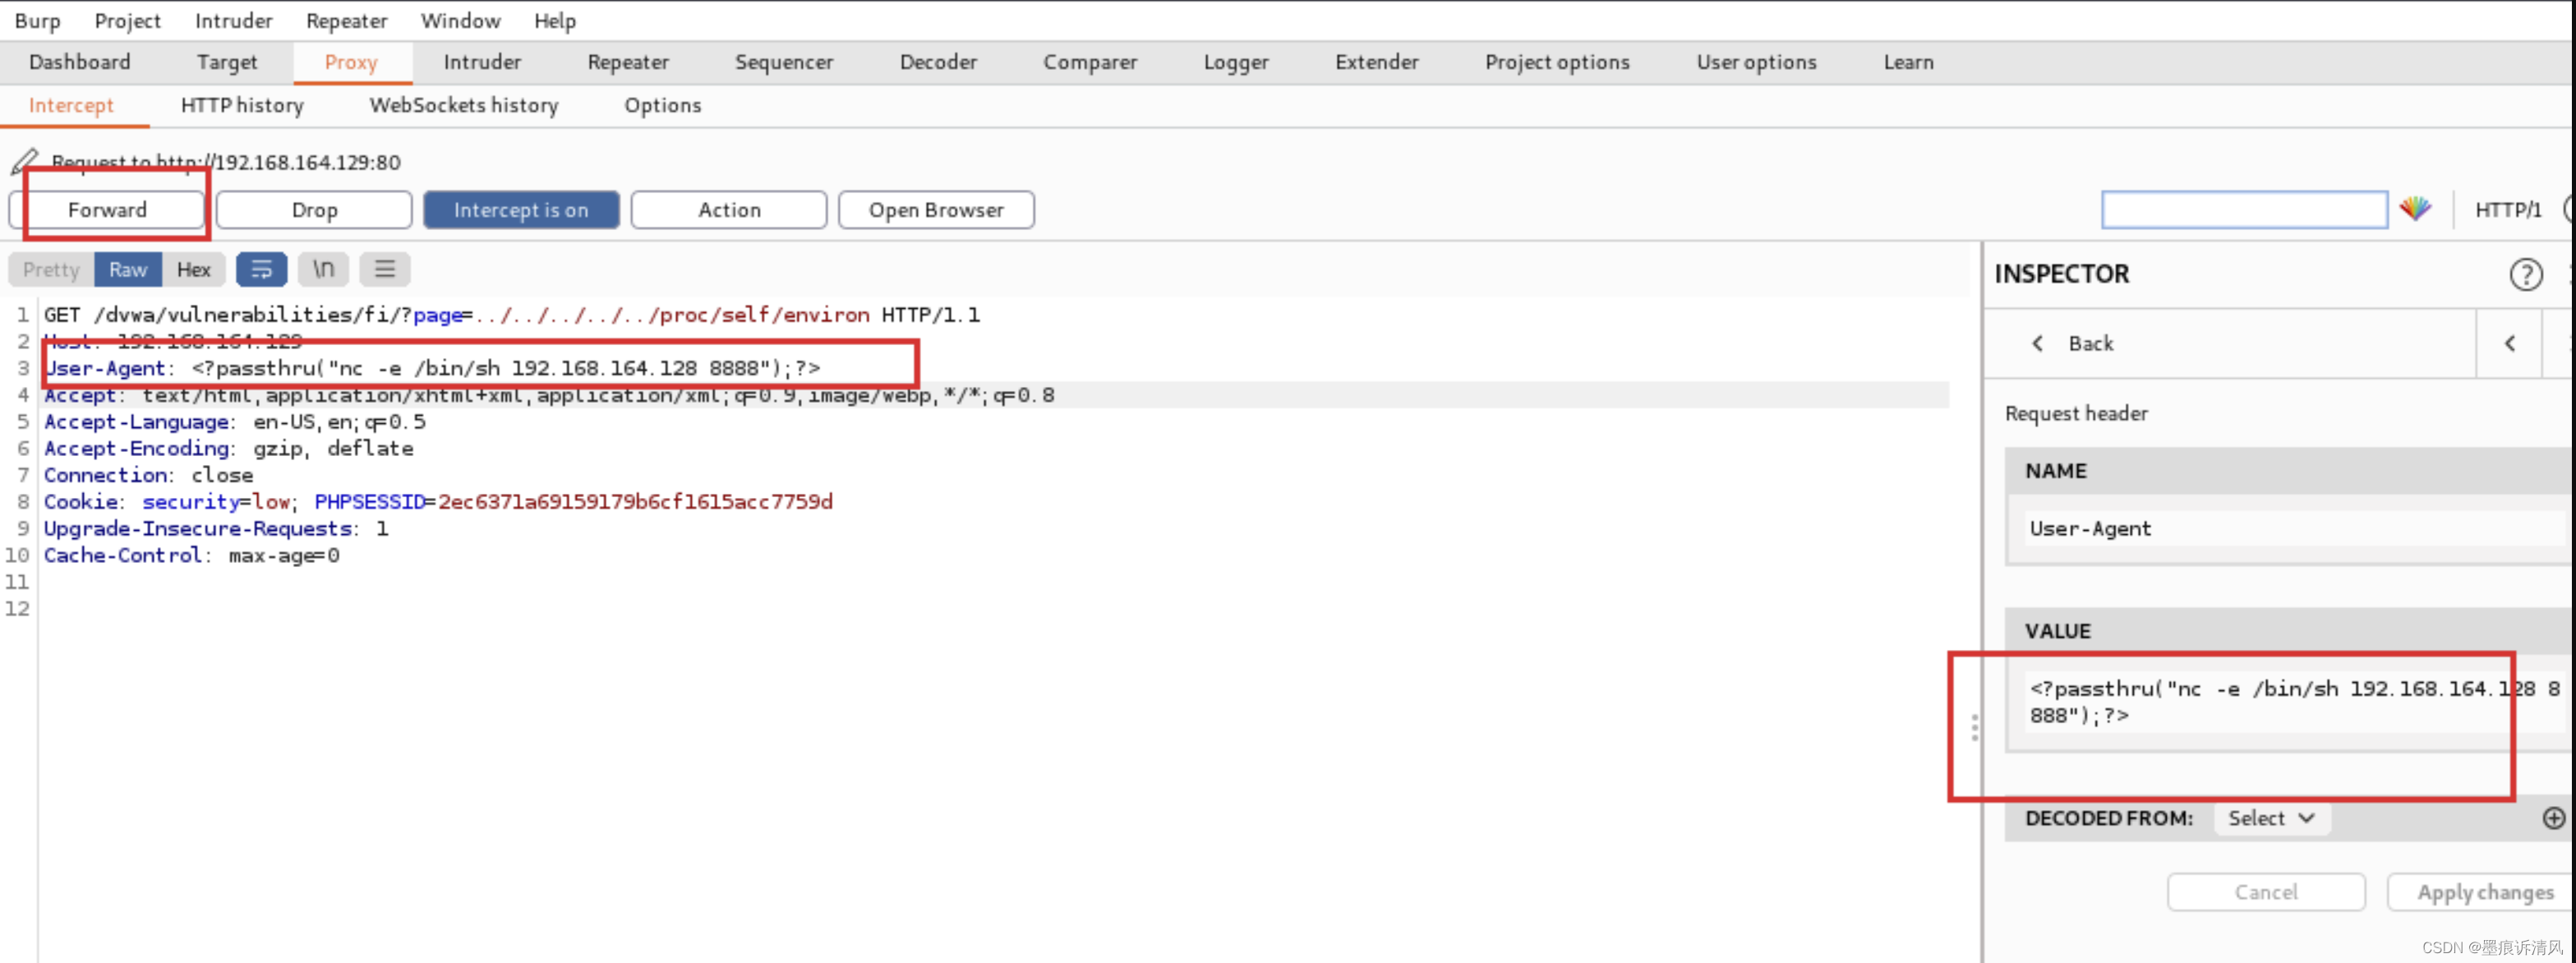The height and width of the screenshot is (963, 2576).
Task: Switch the editor to Hex view
Action: (x=193, y=269)
